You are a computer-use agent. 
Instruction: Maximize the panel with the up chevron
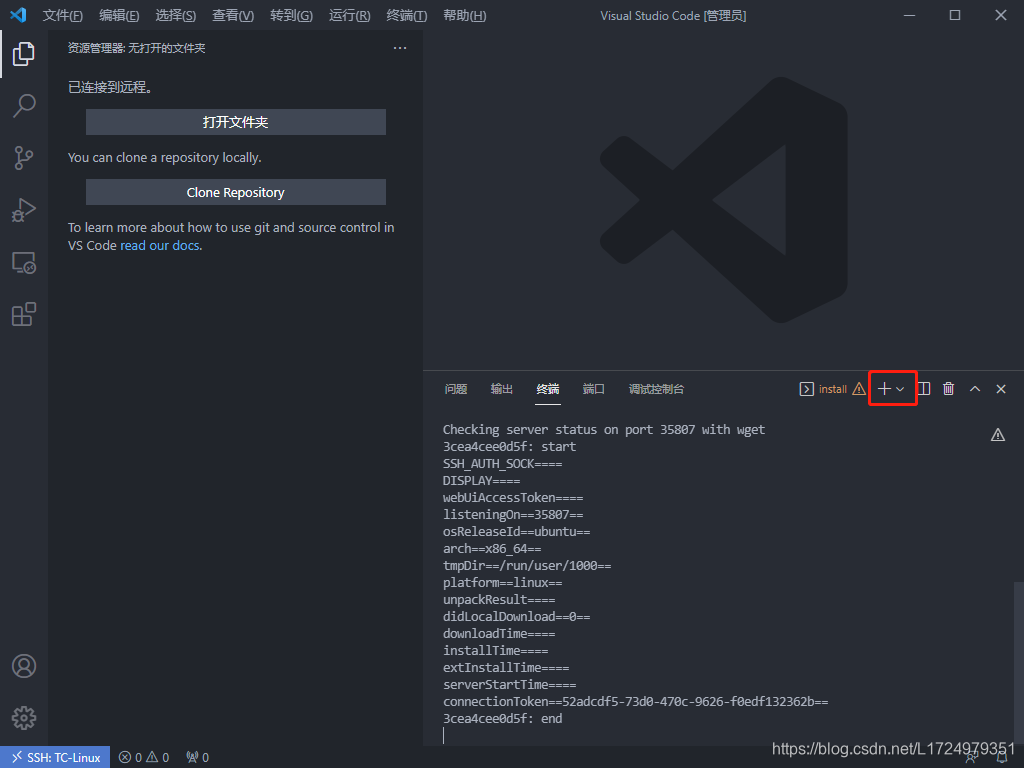pyautogui.click(x=975, y=389)
